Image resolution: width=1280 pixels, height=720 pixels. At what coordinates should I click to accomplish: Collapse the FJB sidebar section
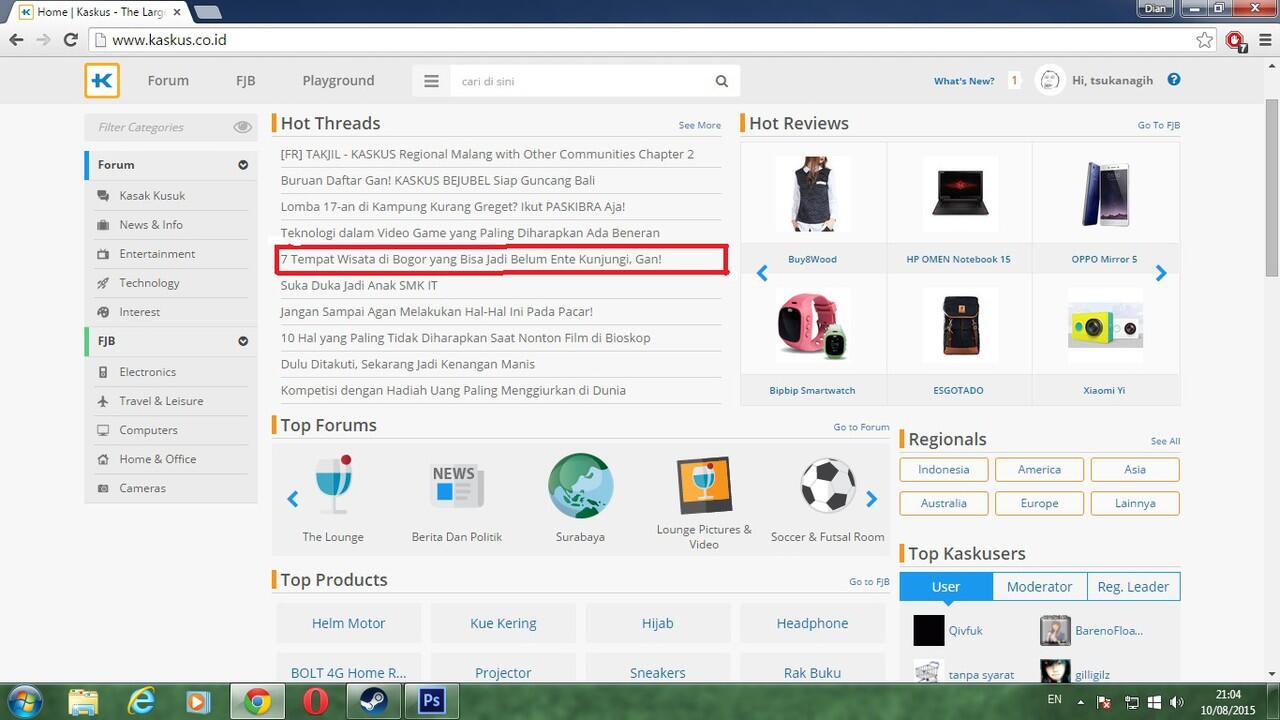coord(242,341)
